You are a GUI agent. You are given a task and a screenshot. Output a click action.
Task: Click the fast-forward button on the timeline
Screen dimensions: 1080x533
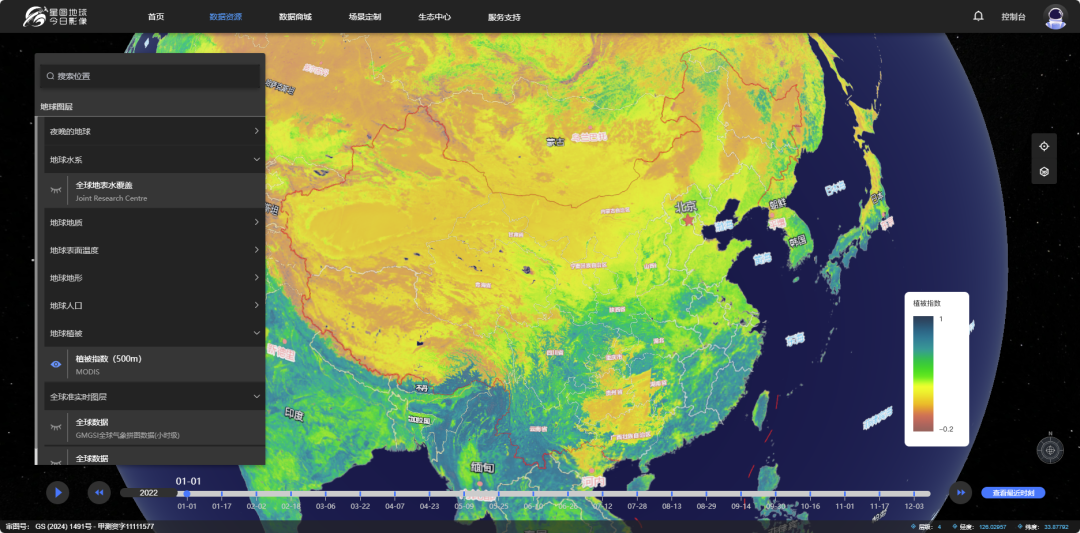tap(960, 492)
